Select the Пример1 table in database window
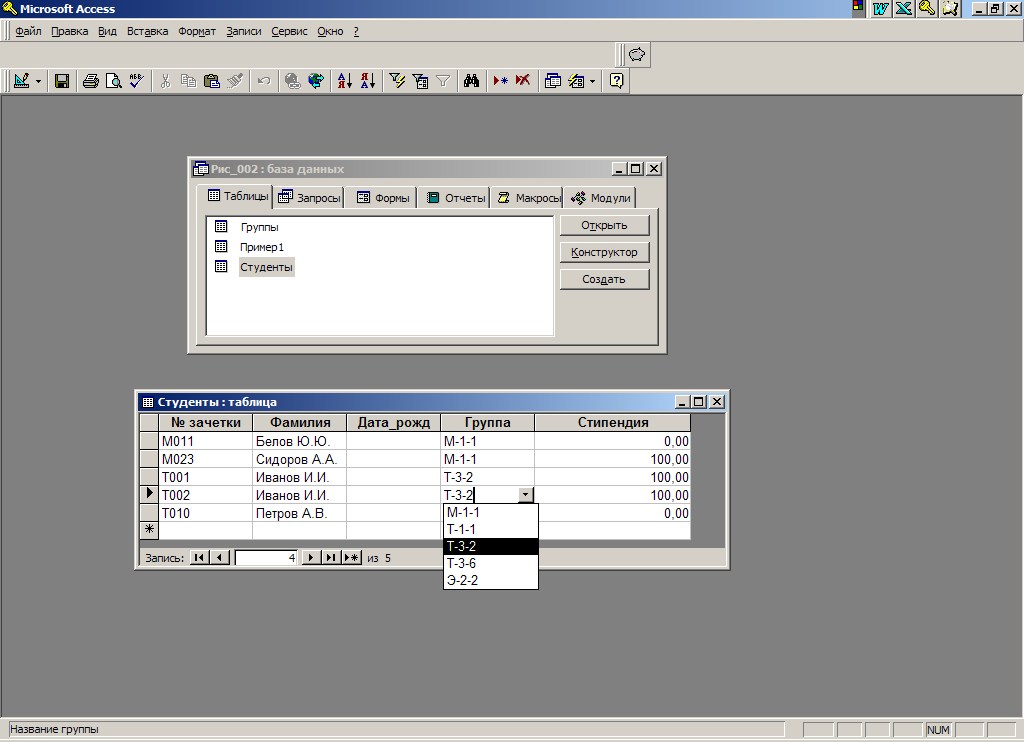1024x742 pixels. [262, 247]
